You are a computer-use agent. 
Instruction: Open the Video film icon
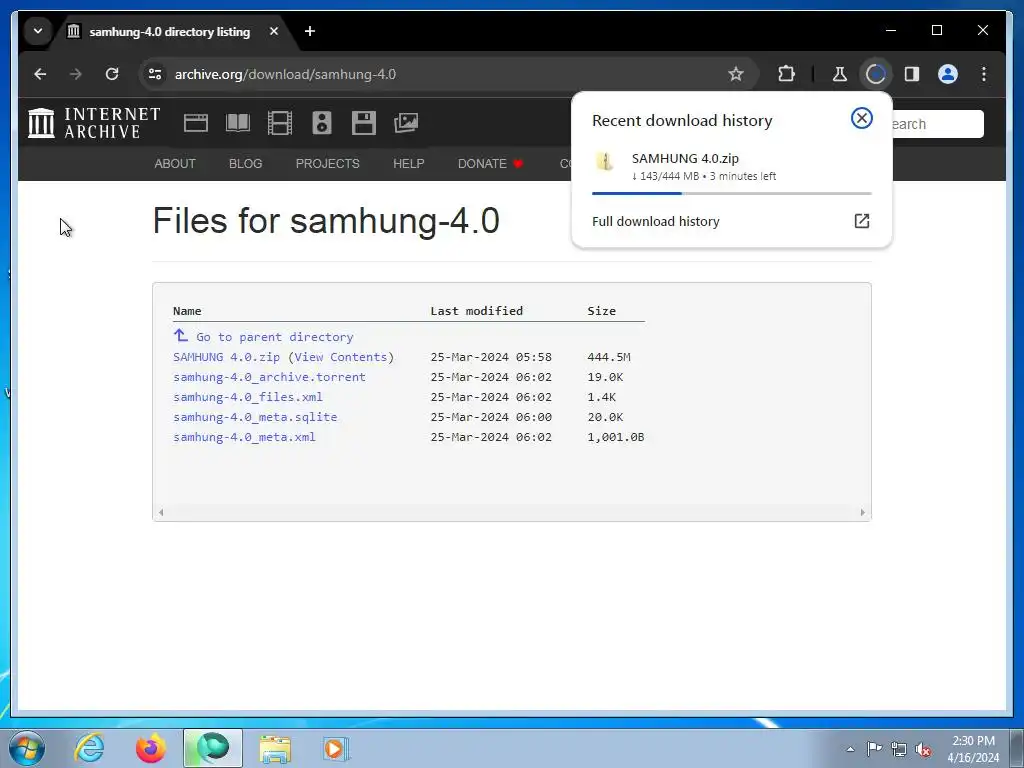tap(280, 123)
